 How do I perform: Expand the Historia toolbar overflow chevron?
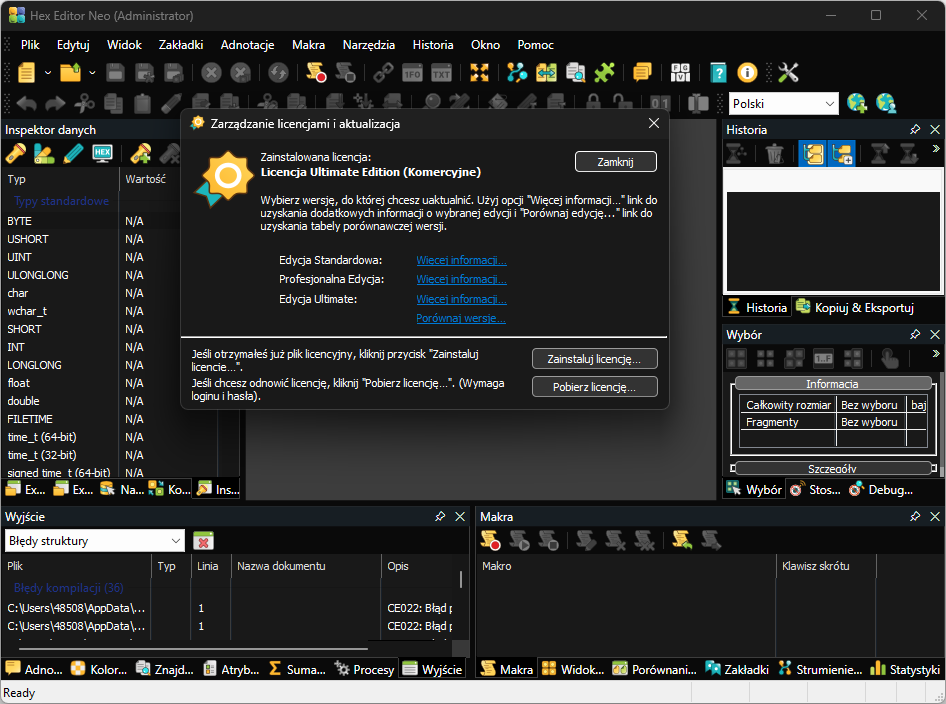point(936,148)
